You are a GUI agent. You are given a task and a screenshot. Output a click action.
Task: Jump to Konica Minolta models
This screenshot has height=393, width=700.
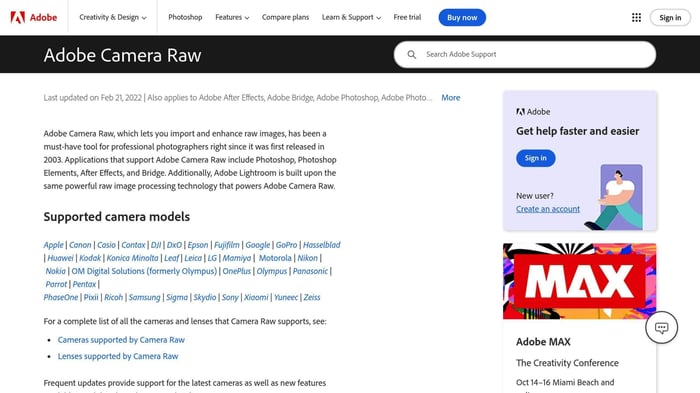[133, 258]
